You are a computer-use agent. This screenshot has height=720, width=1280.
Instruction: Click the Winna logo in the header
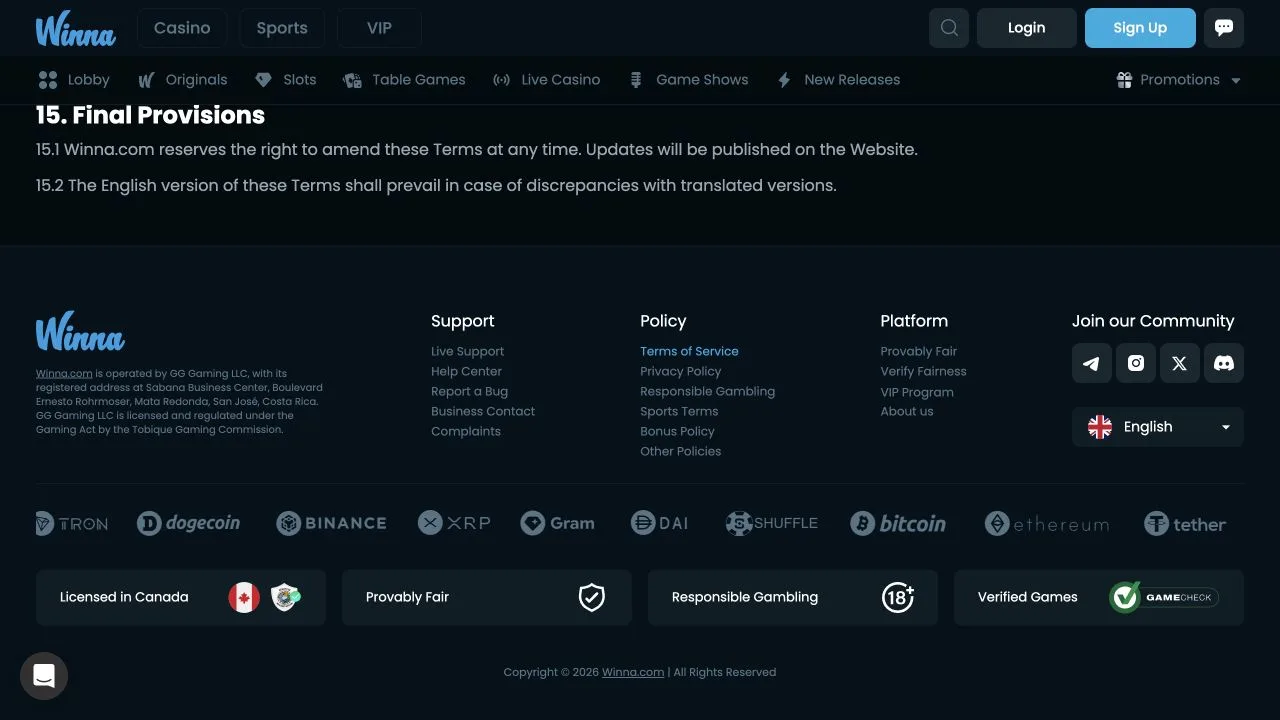click(76, 29)
